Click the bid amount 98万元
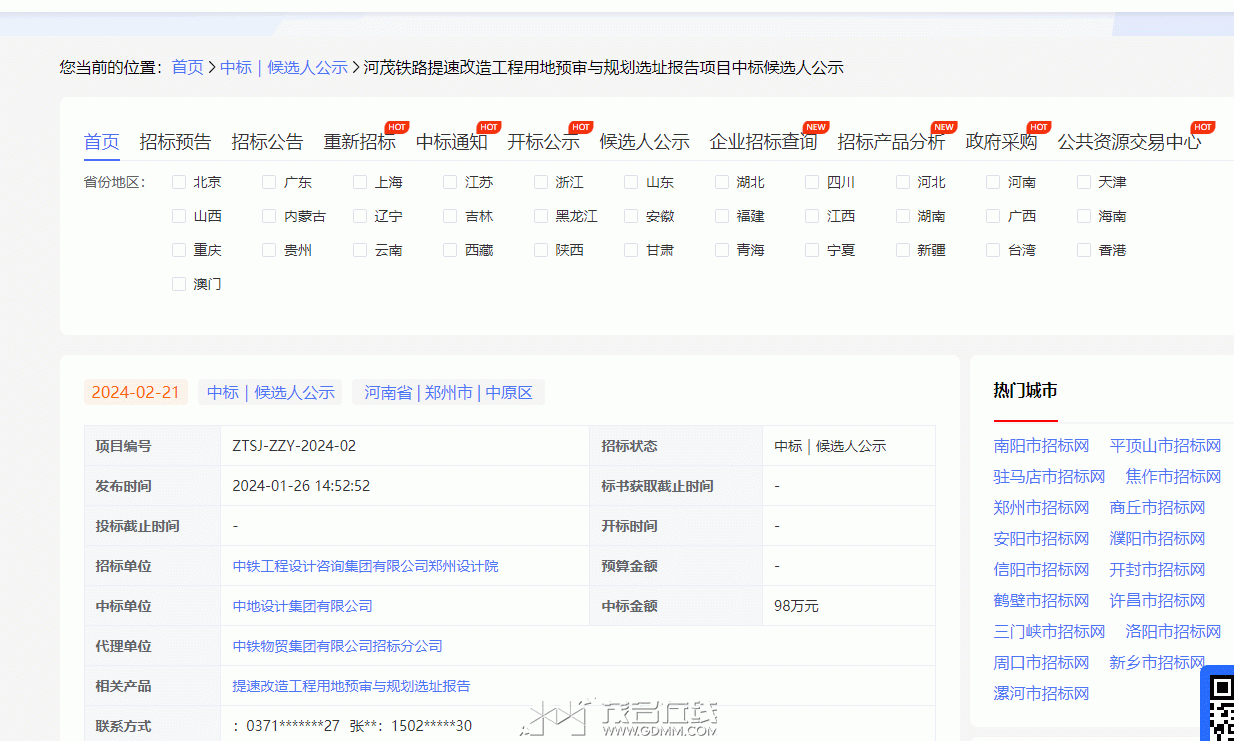 coord(796,606)
